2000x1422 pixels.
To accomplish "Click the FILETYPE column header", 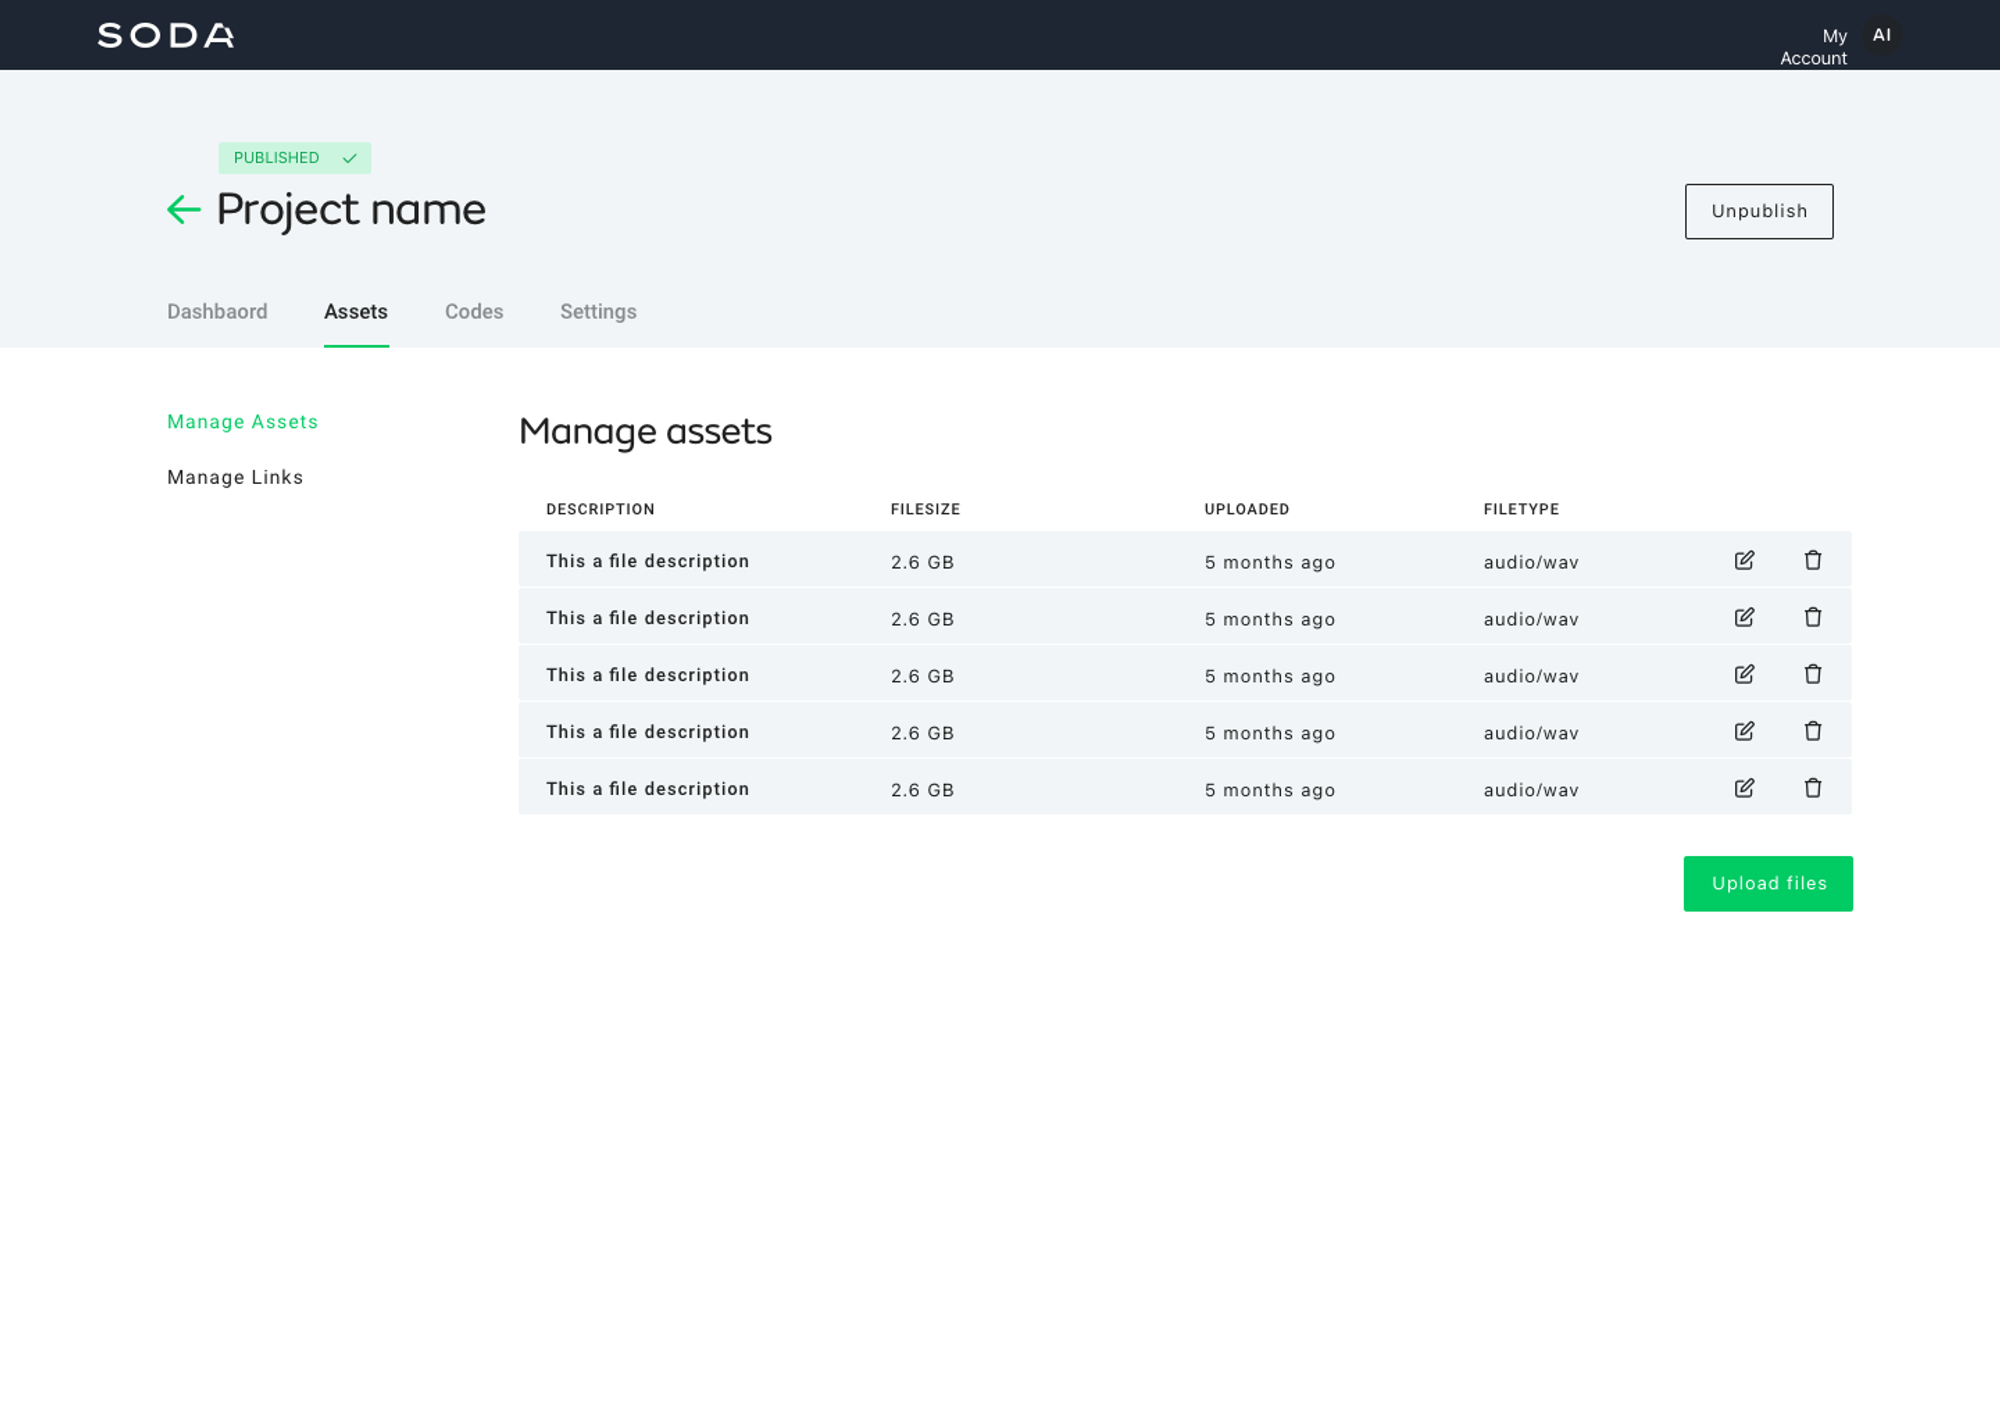I will click(1521, 509).
